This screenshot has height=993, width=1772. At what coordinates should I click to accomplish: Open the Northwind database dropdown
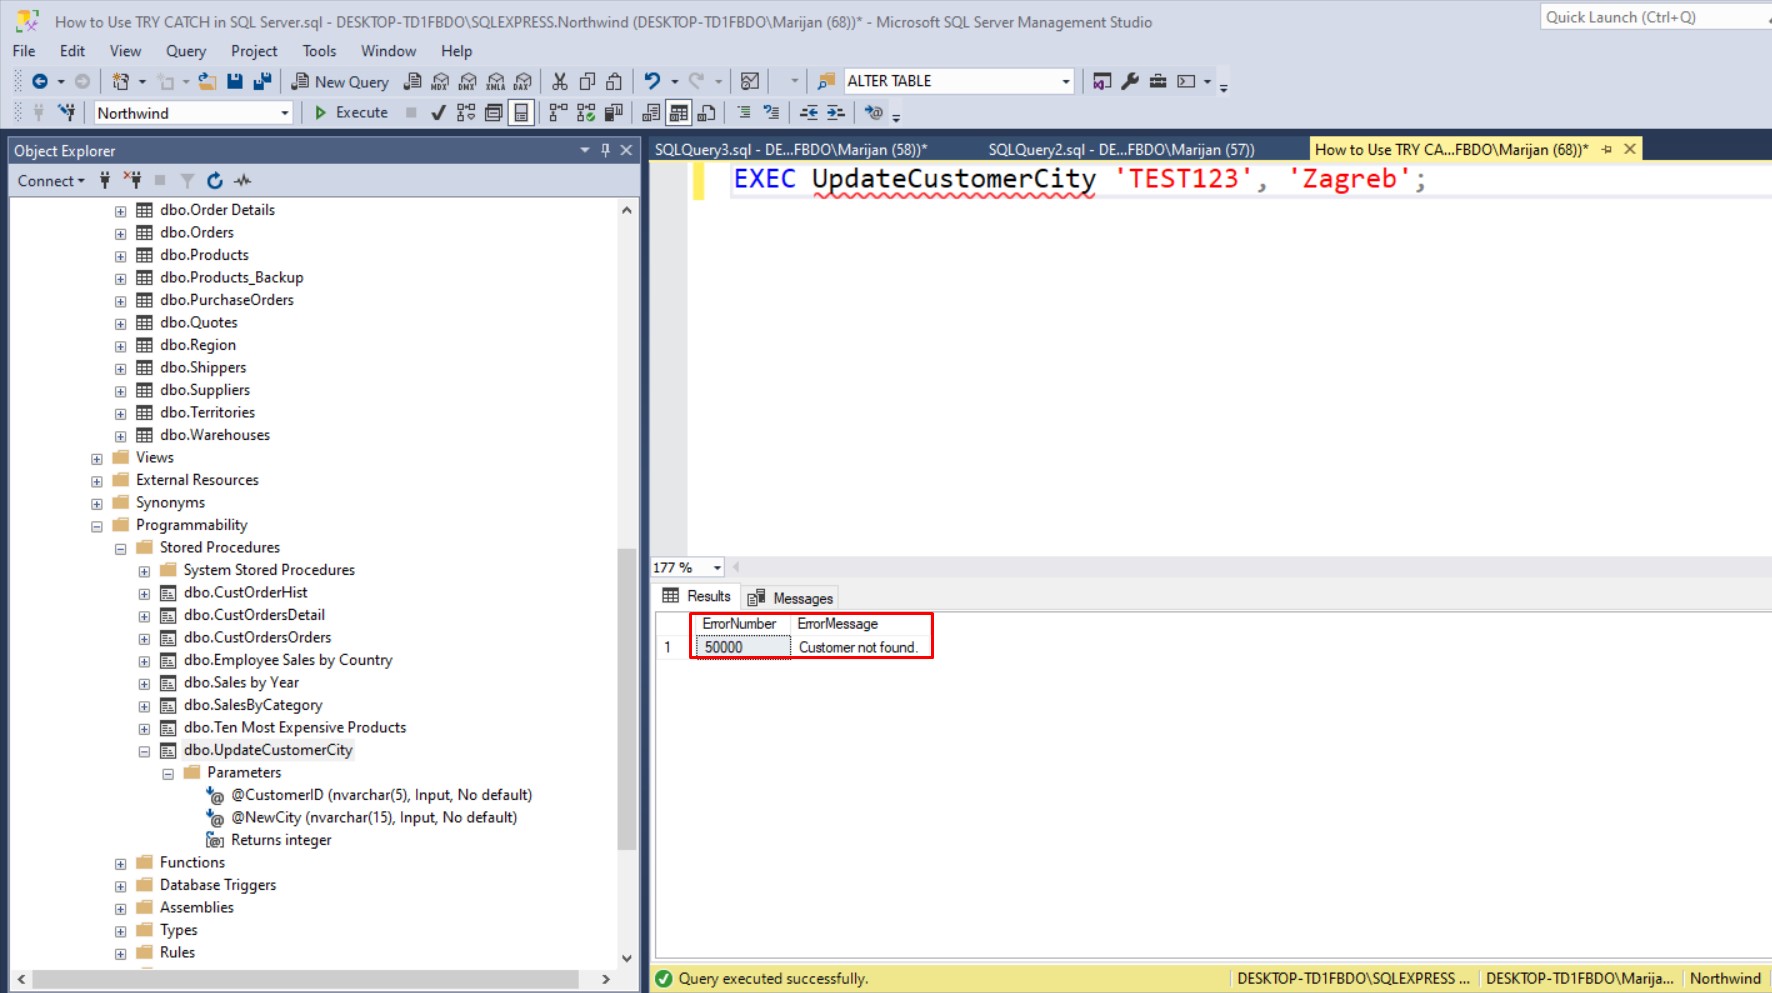(284, 113)
